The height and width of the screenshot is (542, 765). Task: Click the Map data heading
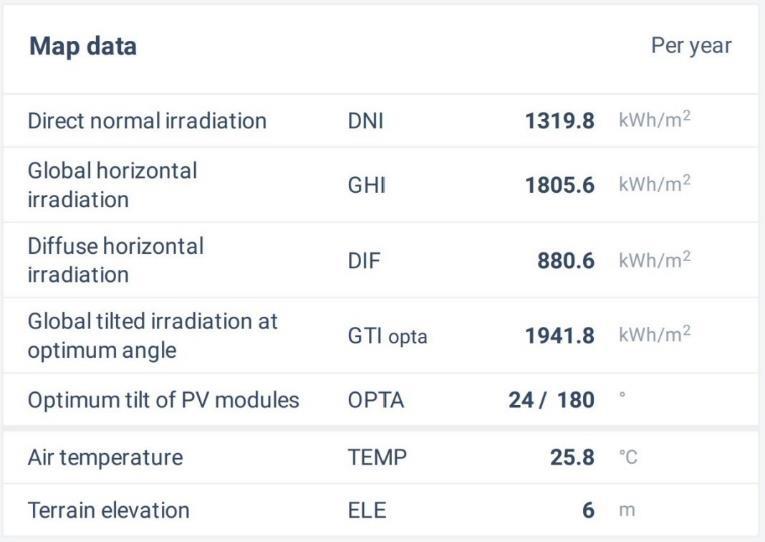pos(83,46)
